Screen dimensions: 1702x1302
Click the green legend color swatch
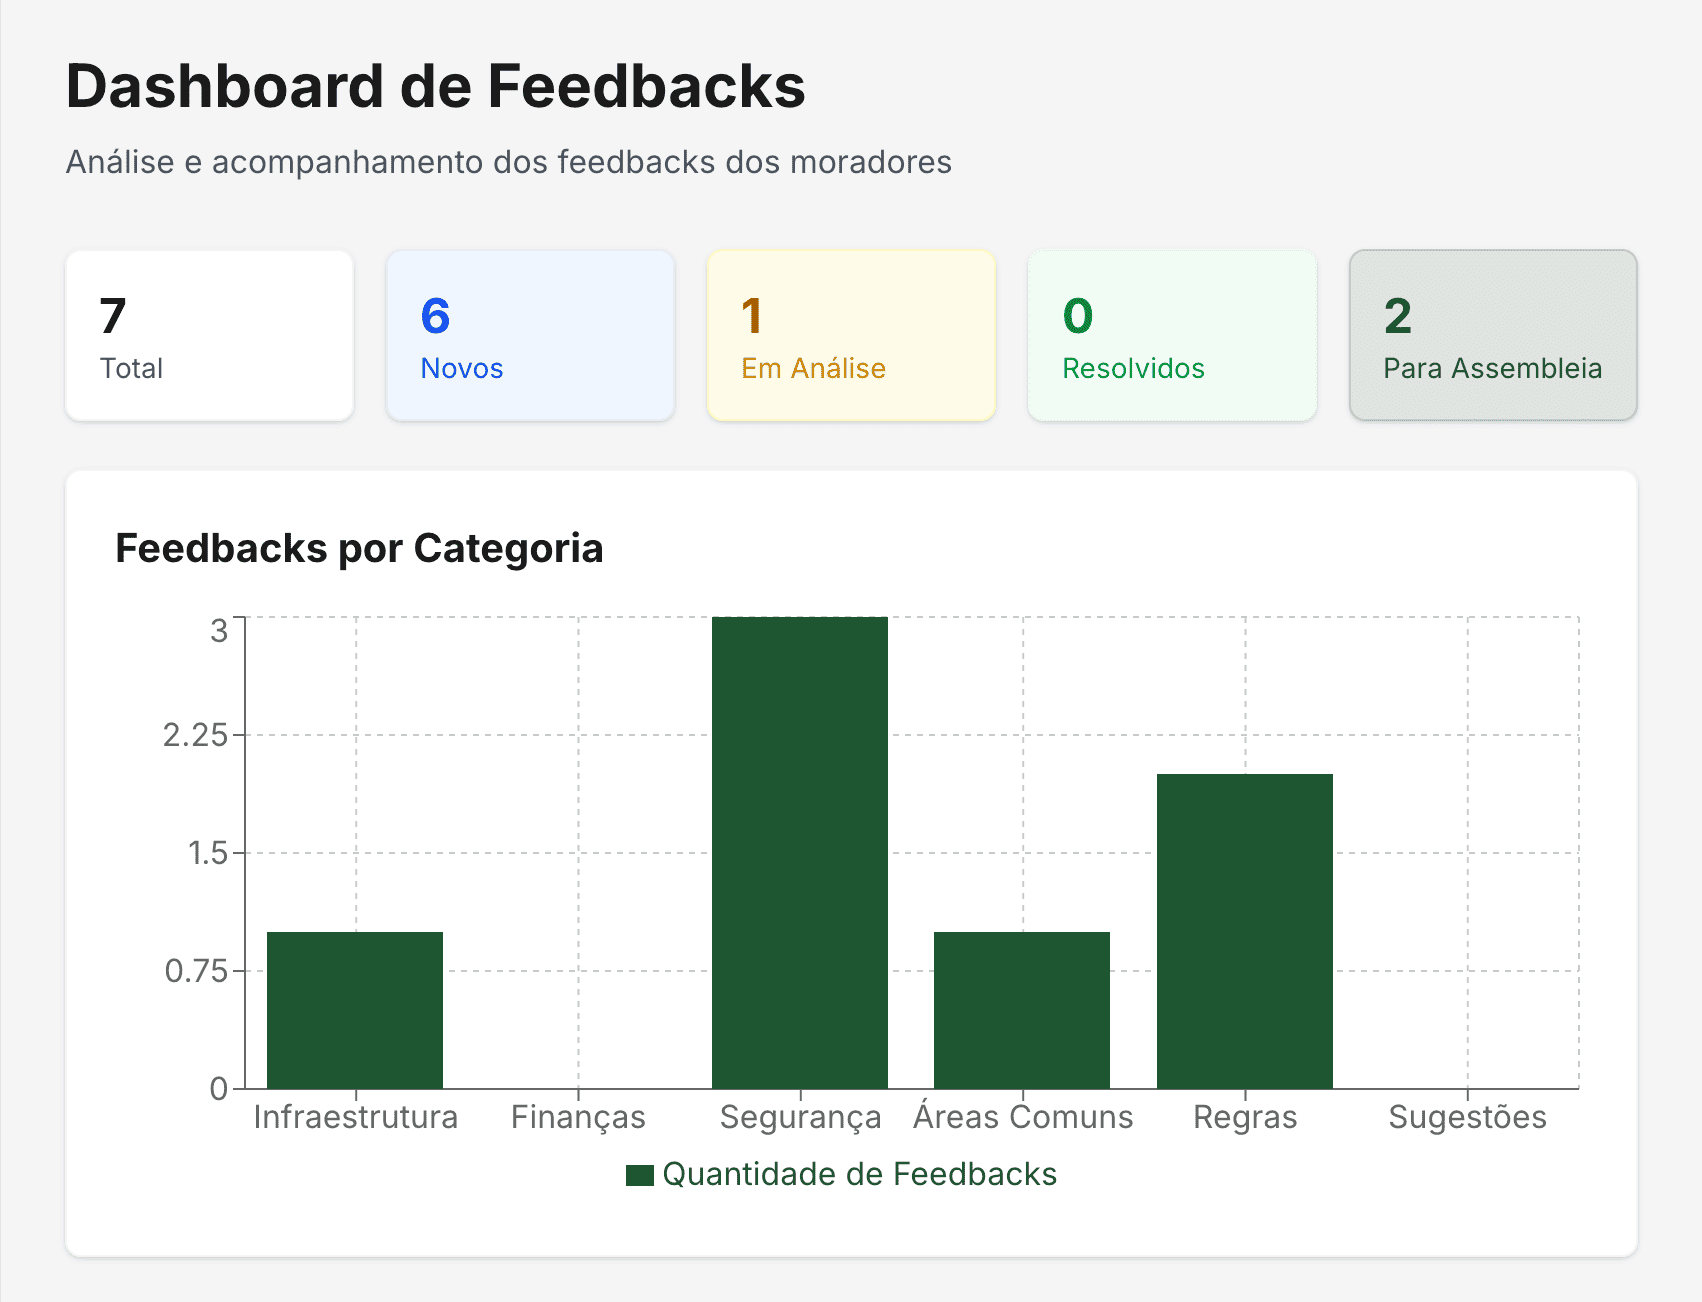[x=641, y=1173]
